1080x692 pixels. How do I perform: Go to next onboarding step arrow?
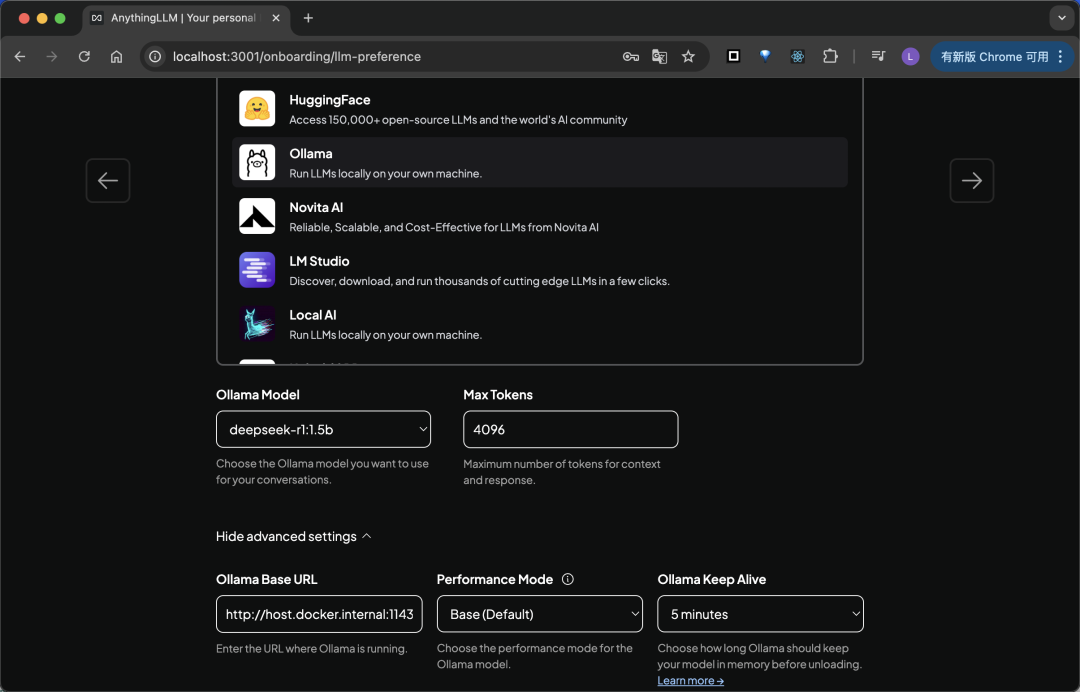(x=972, y=180)
